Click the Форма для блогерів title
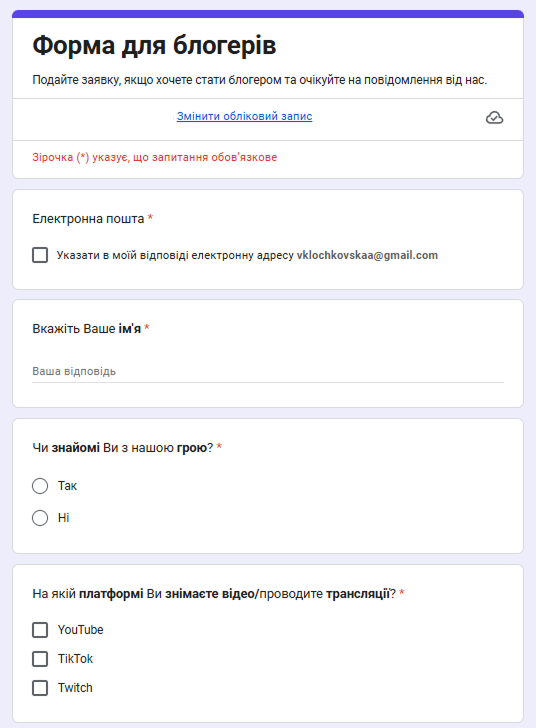The height and width of the screenshot is (728, 536). 154,46
